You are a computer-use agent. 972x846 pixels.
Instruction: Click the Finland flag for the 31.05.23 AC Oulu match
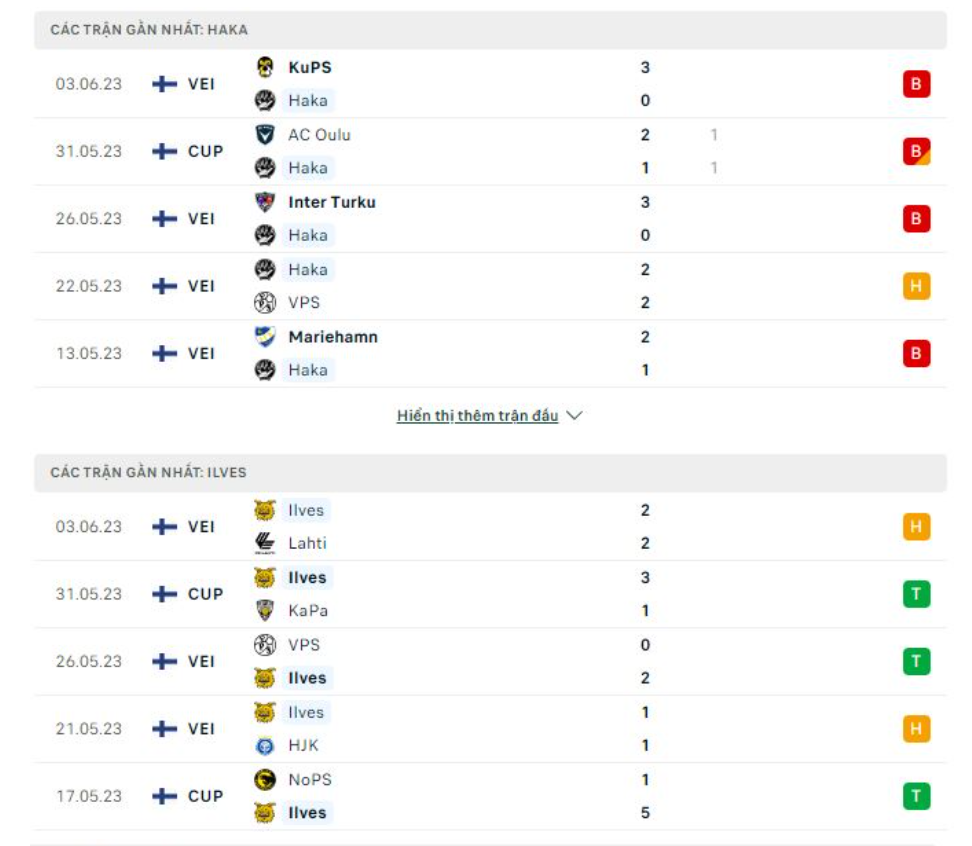coord(164,151)
